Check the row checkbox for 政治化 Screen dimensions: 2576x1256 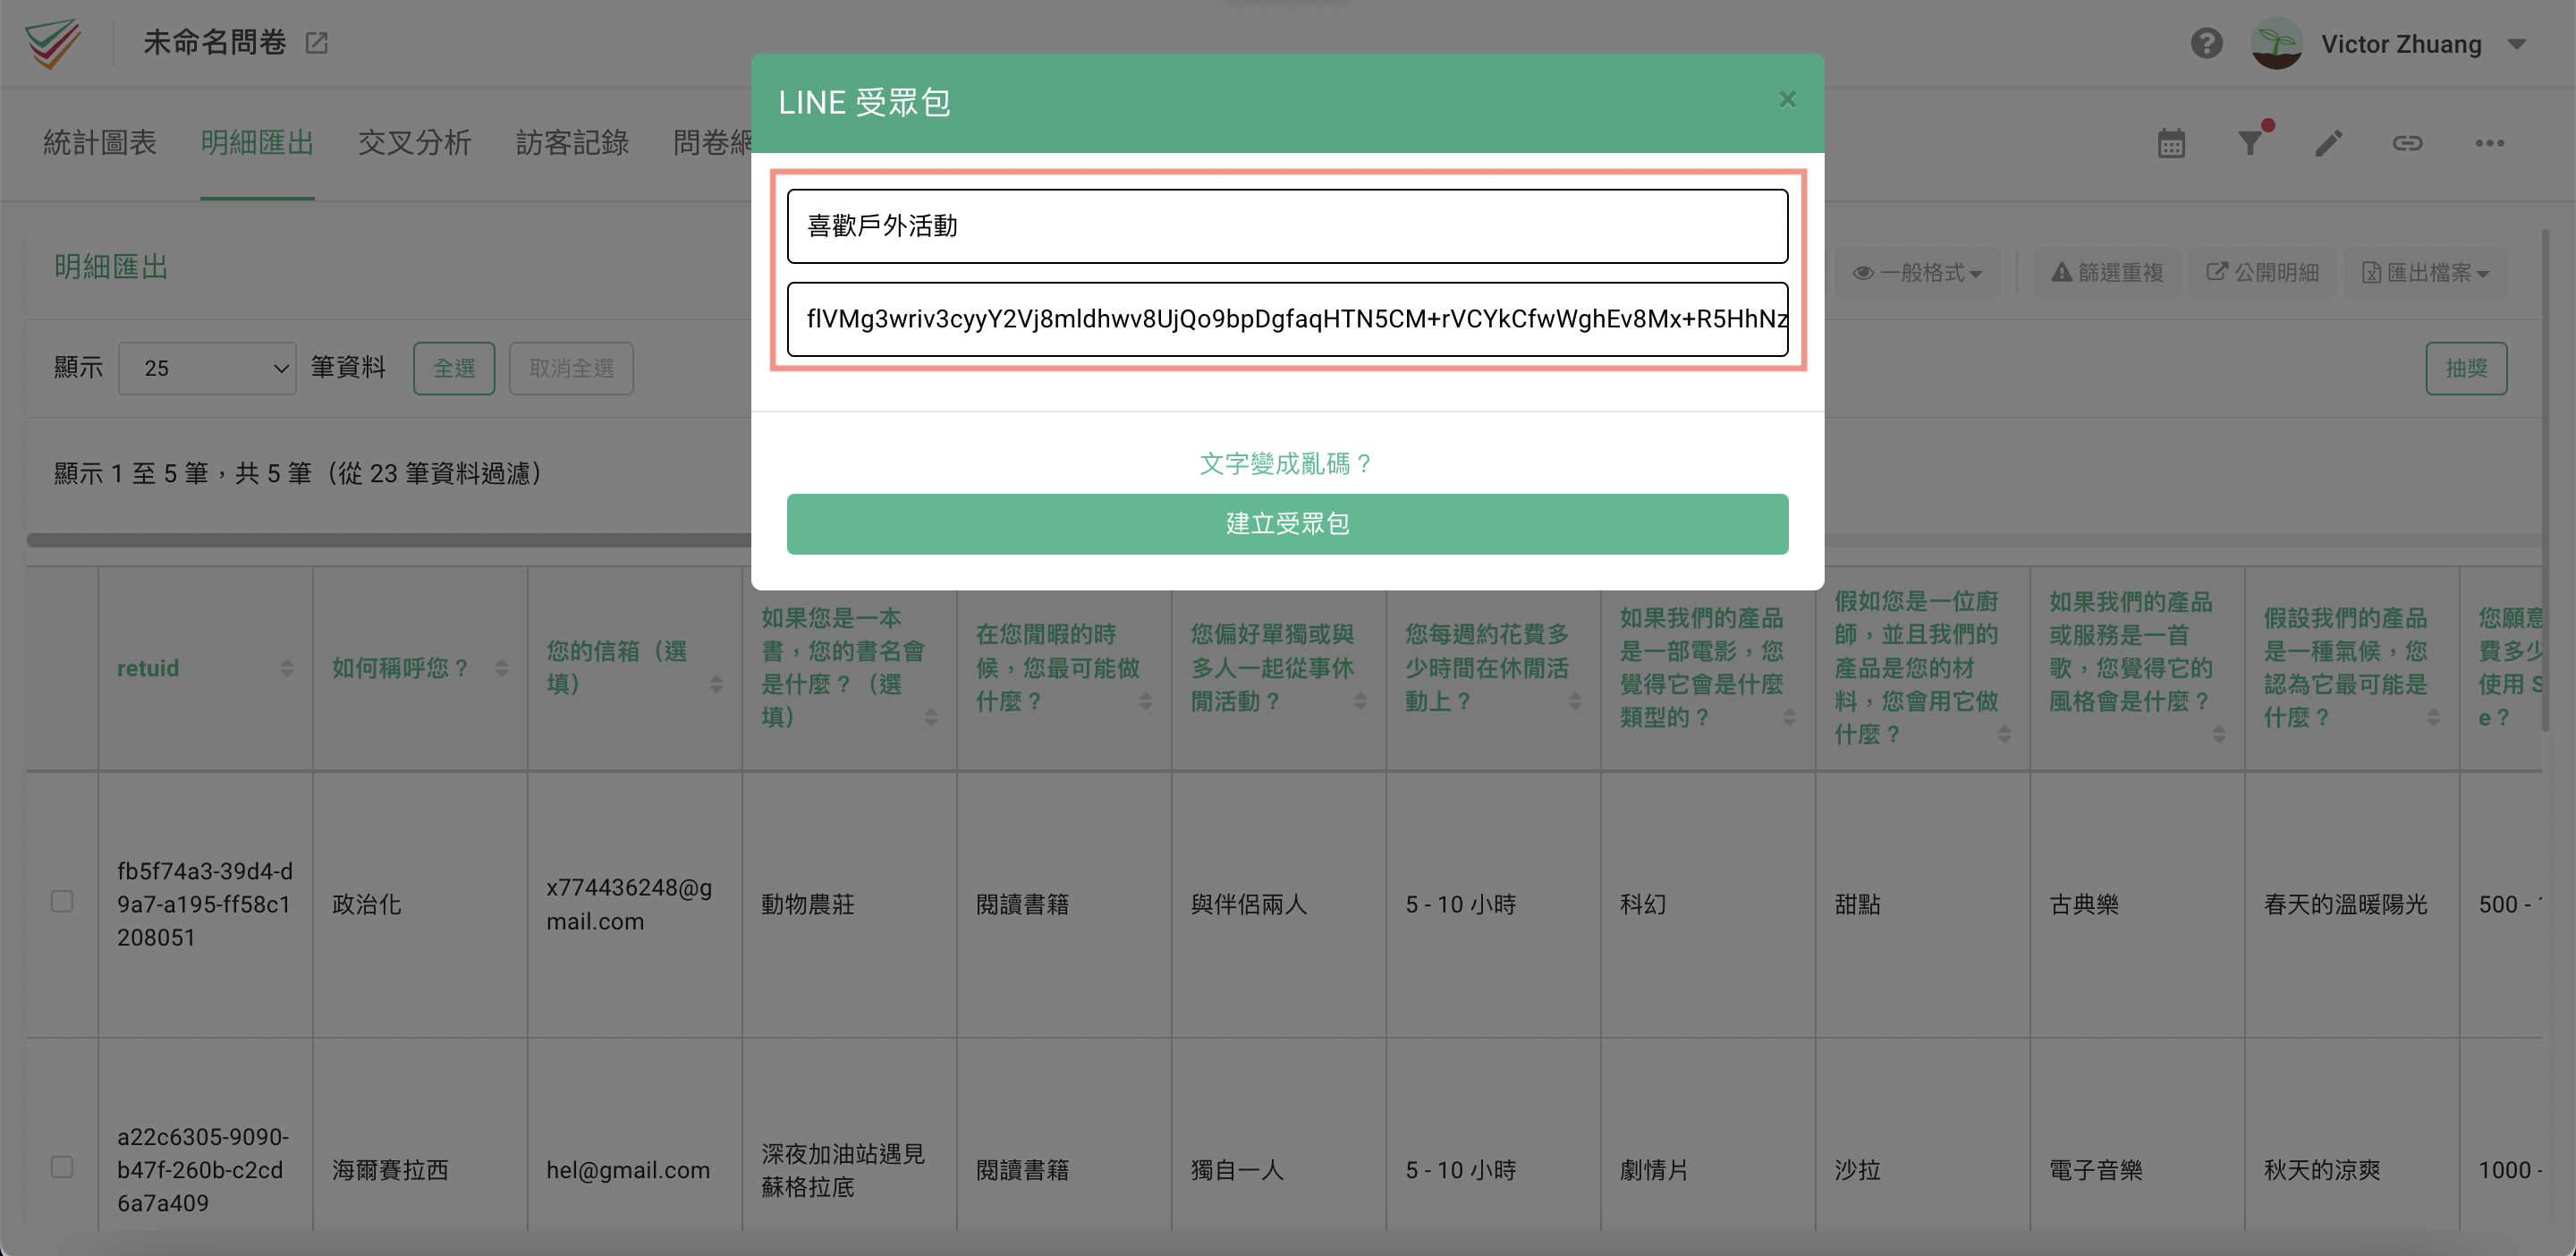[x=62, y=902]
